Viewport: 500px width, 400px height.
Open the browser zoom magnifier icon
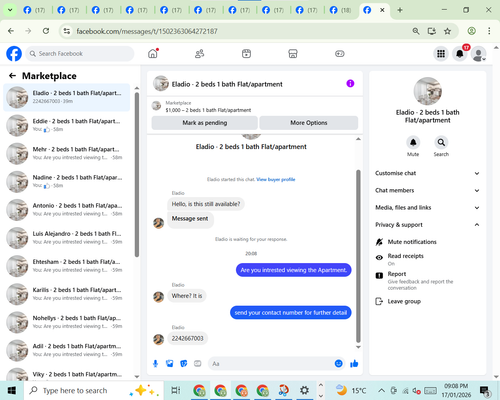416,31
